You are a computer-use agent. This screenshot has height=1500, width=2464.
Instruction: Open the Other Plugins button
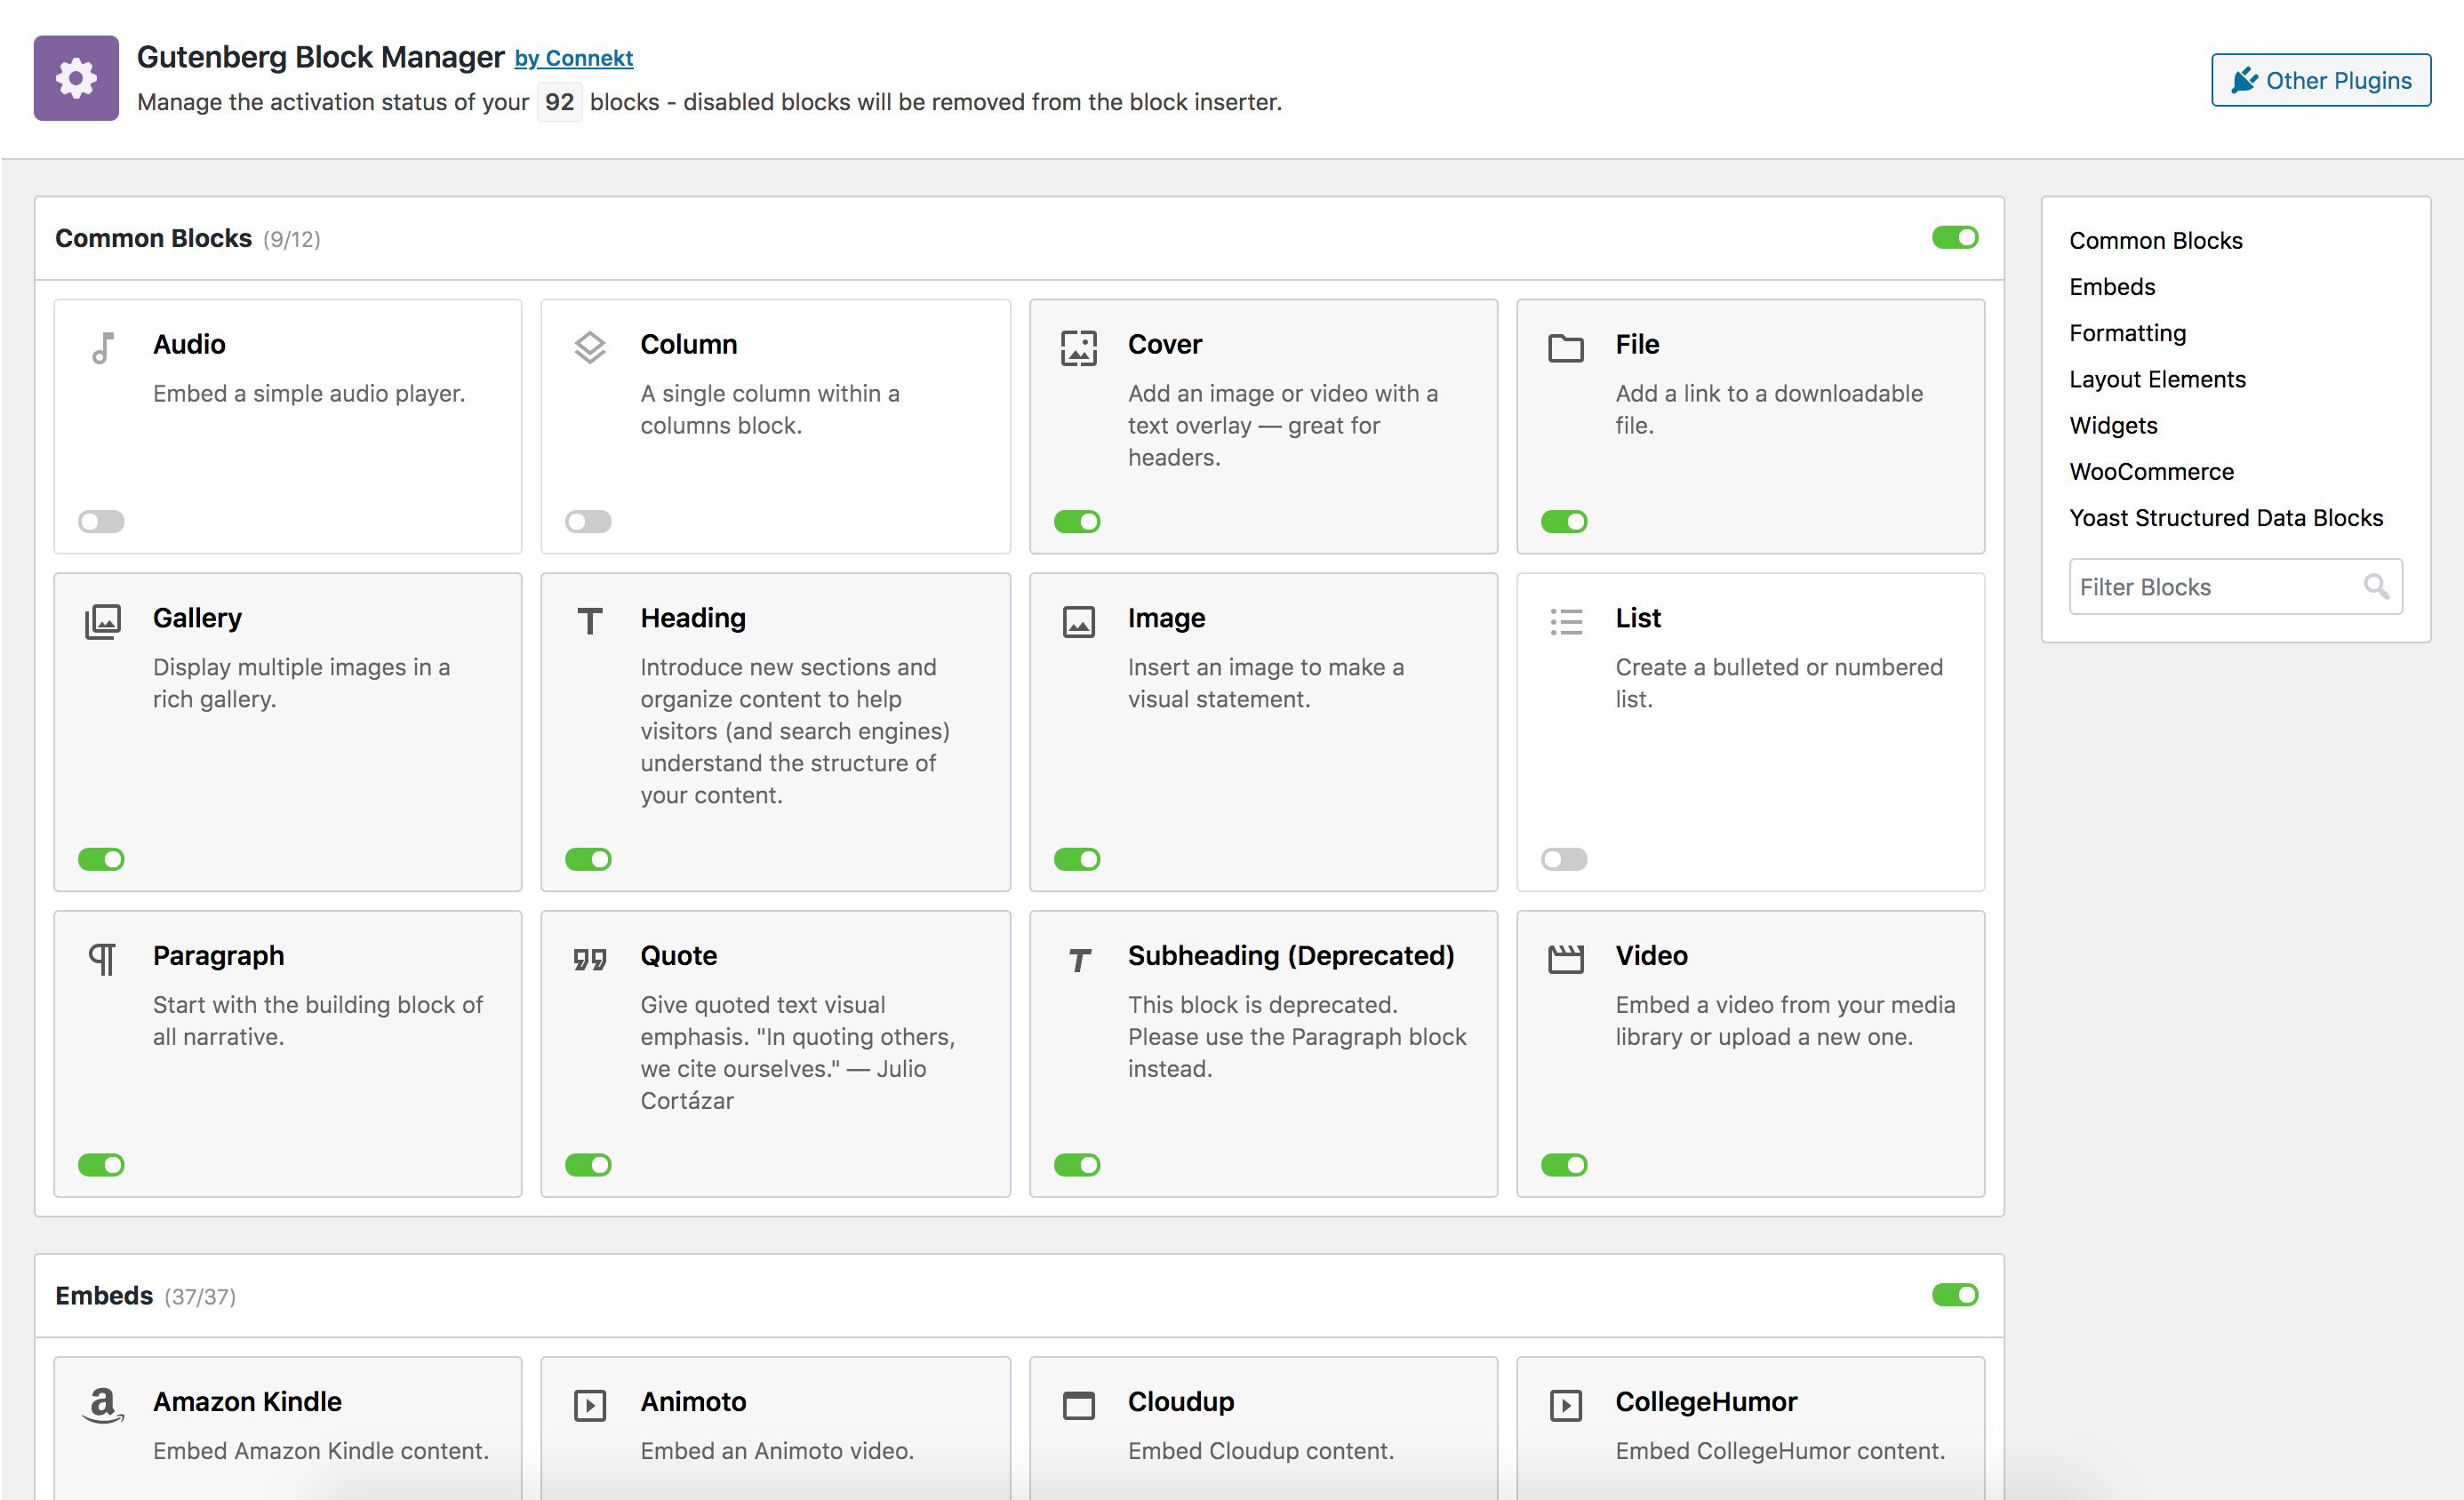[2320, 80]
